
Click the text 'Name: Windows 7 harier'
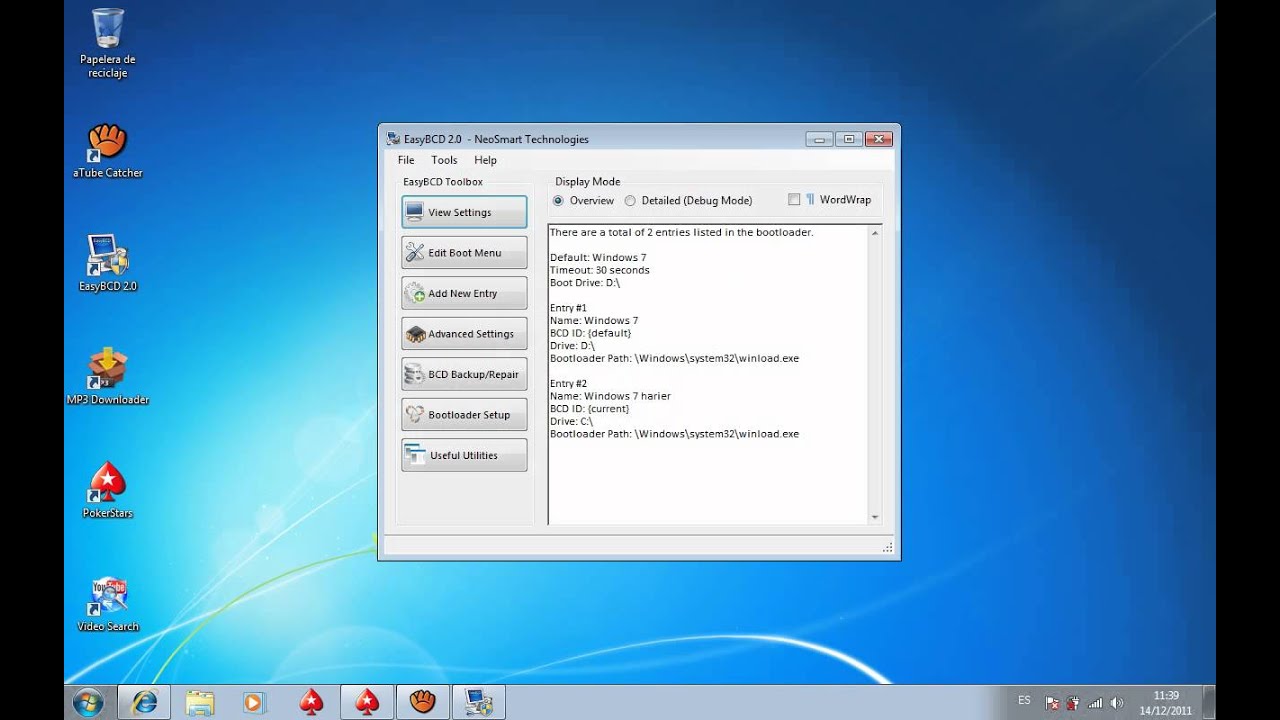click(x=610, y=396)
